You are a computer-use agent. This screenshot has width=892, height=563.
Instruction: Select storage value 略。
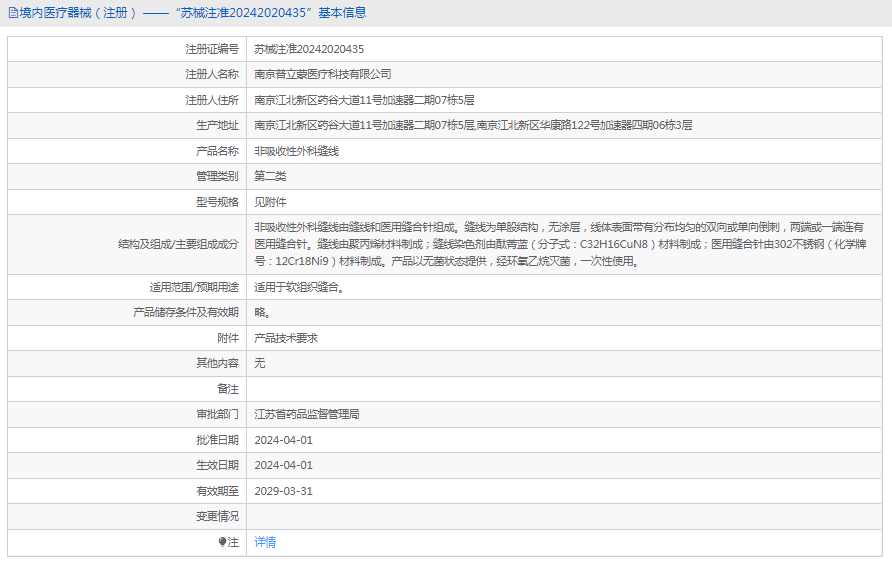click(262, 312)
